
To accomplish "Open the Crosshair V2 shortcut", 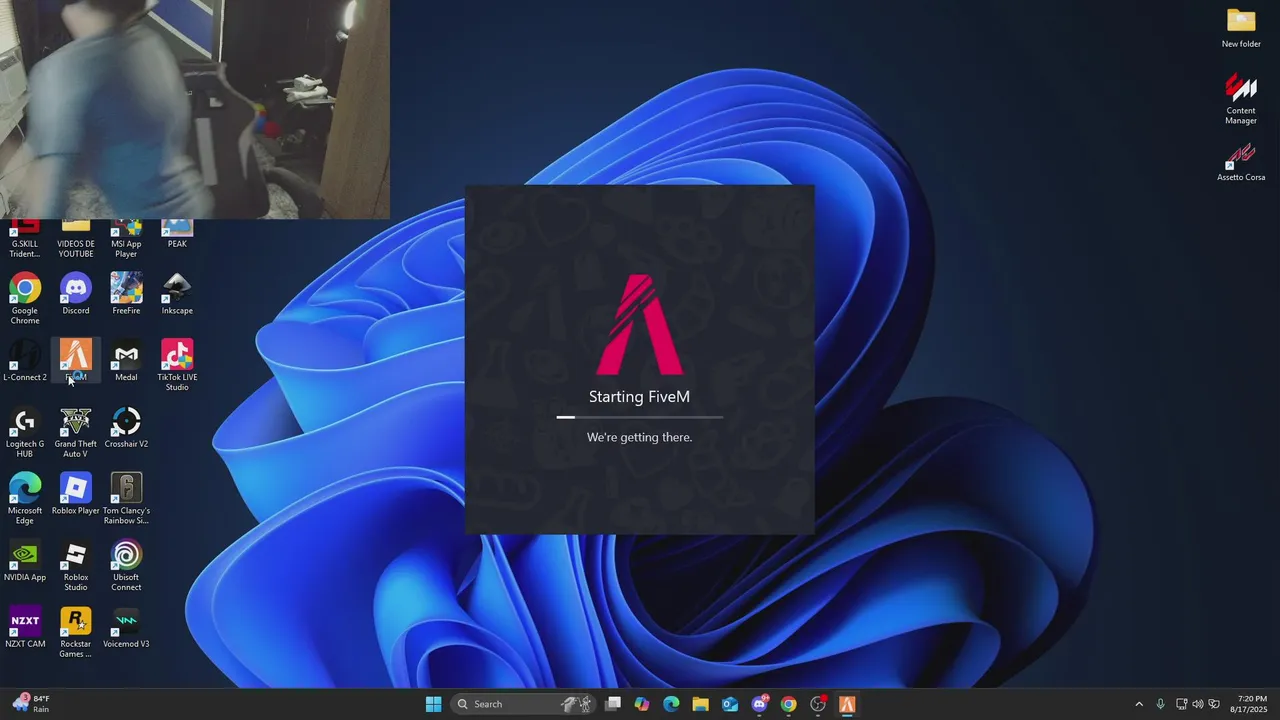I will [126, 427].
